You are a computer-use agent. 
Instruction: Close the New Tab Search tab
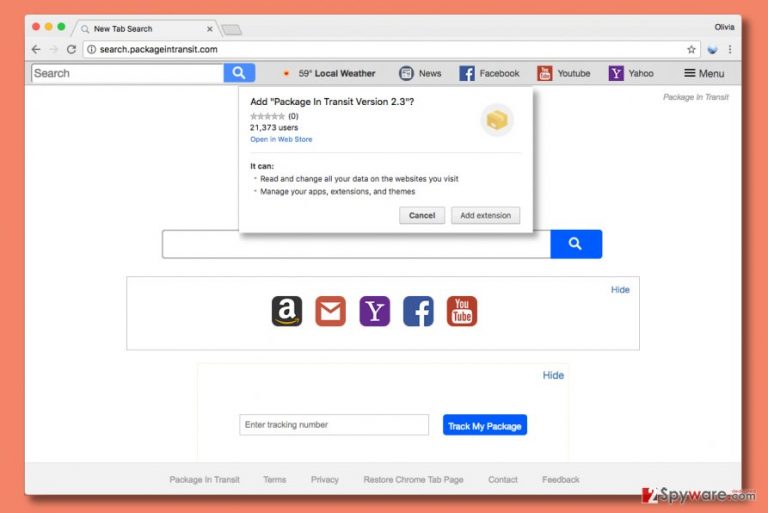pyautogui.click(x=210, y=29)
